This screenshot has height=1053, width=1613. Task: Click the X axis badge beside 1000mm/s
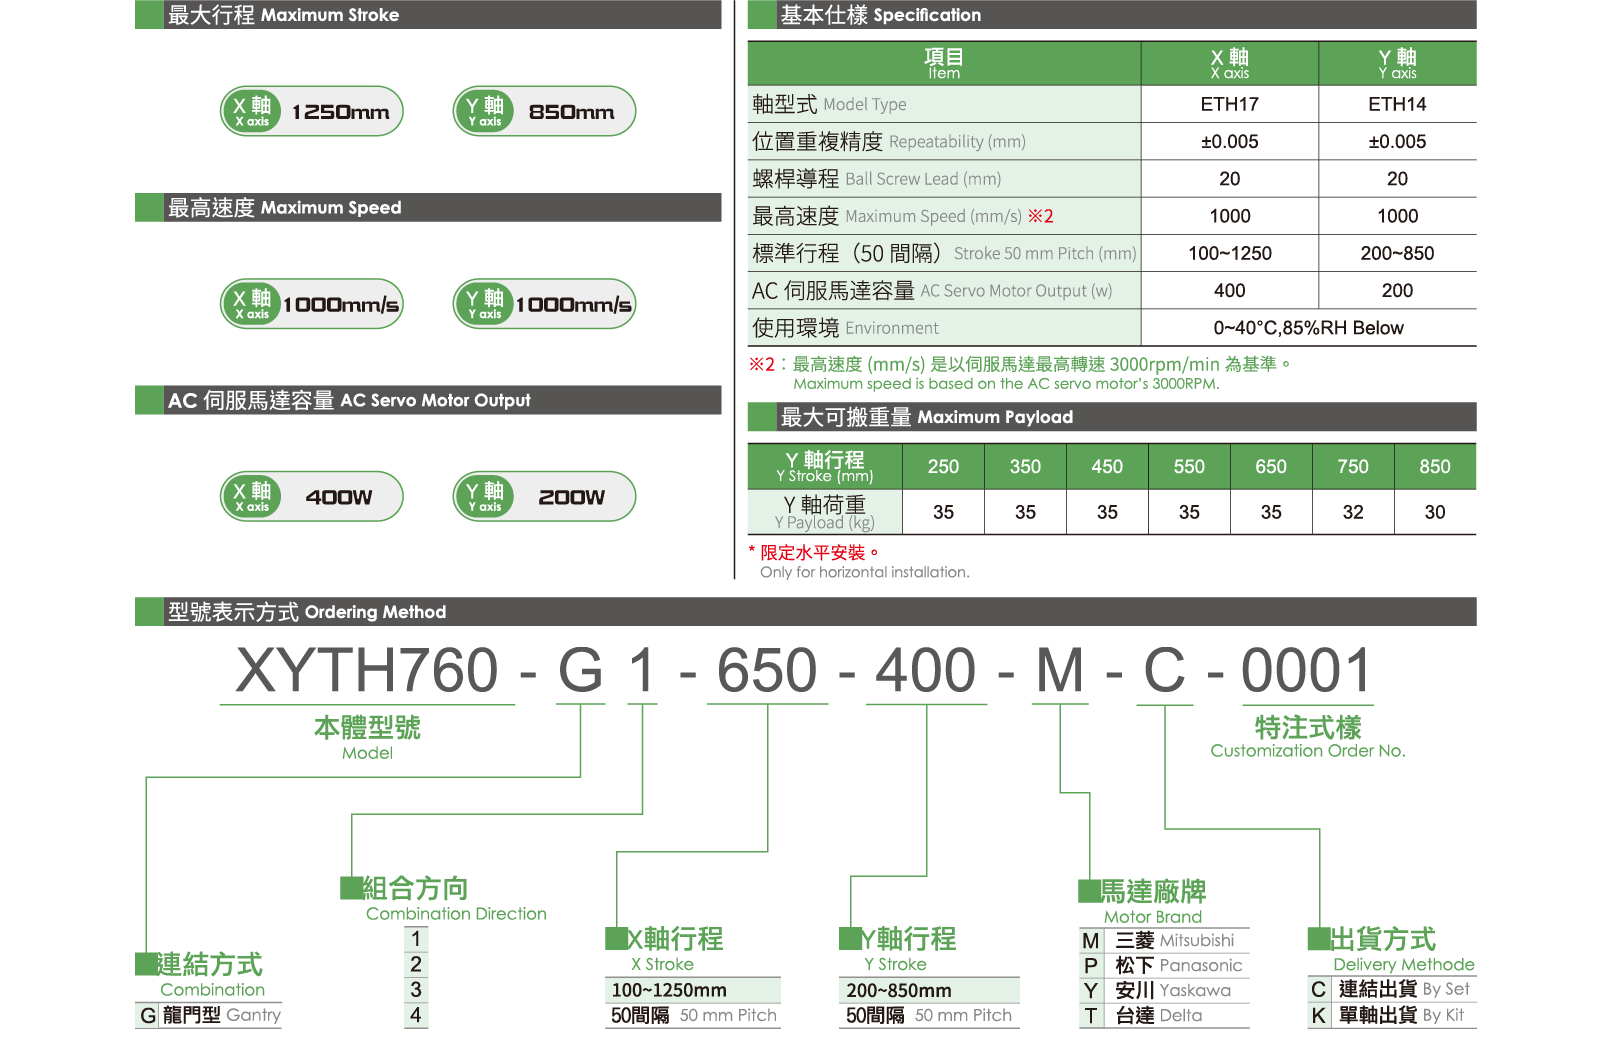pos(251,304)
